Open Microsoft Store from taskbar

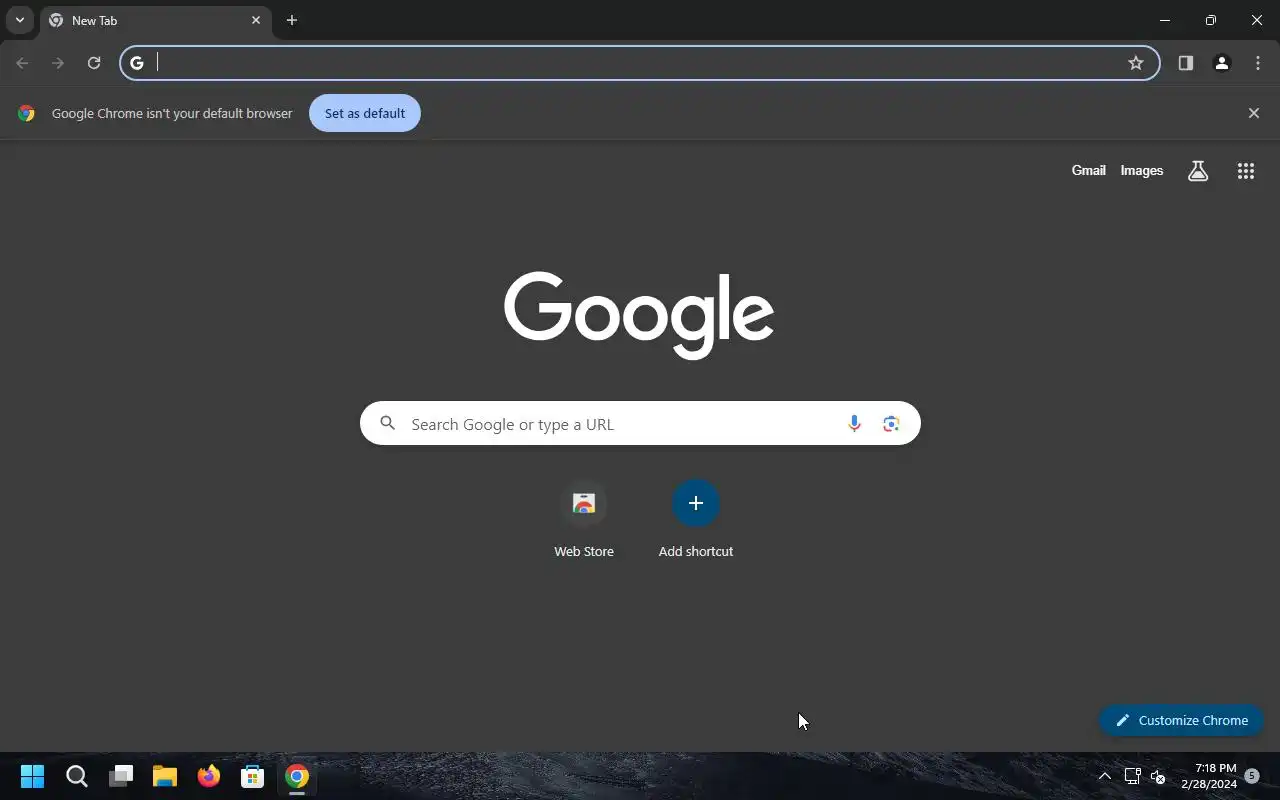[x=253, y=776]
